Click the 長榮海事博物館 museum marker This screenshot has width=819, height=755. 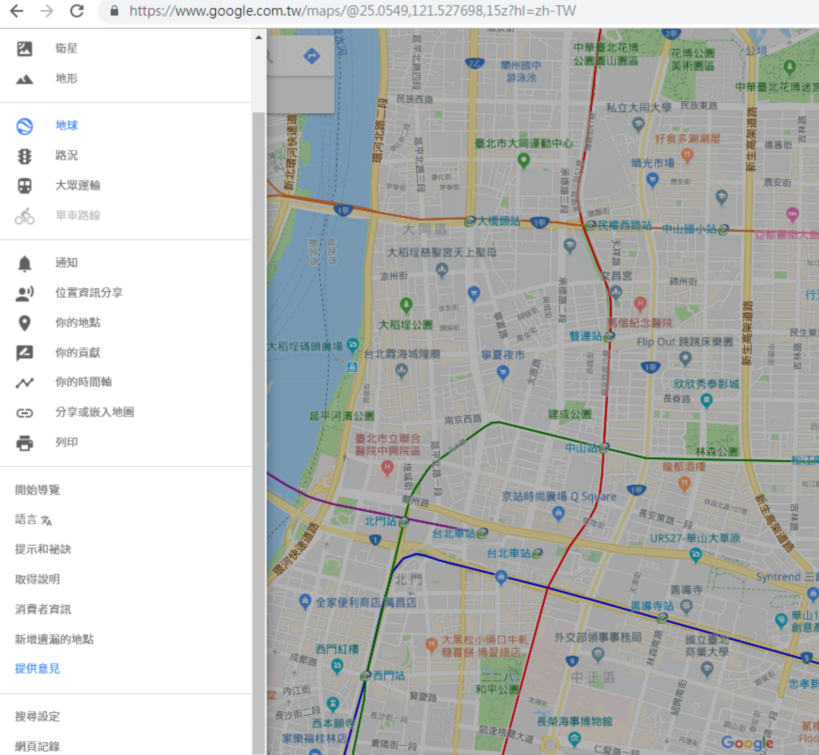(x=575, y=738)
